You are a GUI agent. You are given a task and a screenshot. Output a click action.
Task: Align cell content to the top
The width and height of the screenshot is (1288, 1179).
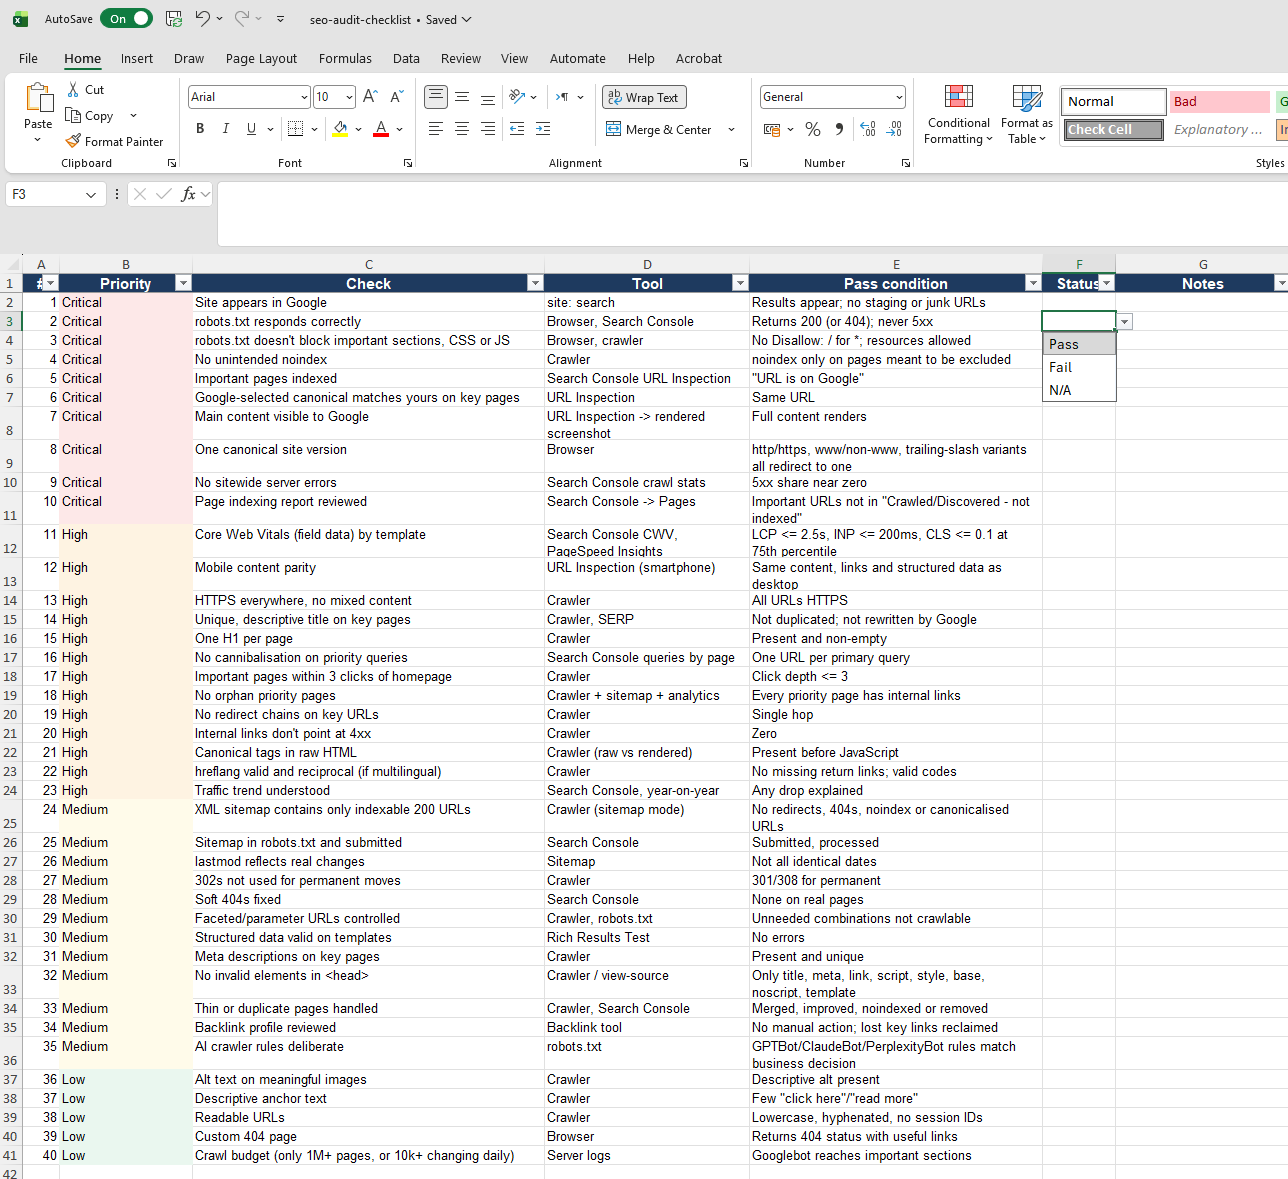coord(436,97)
